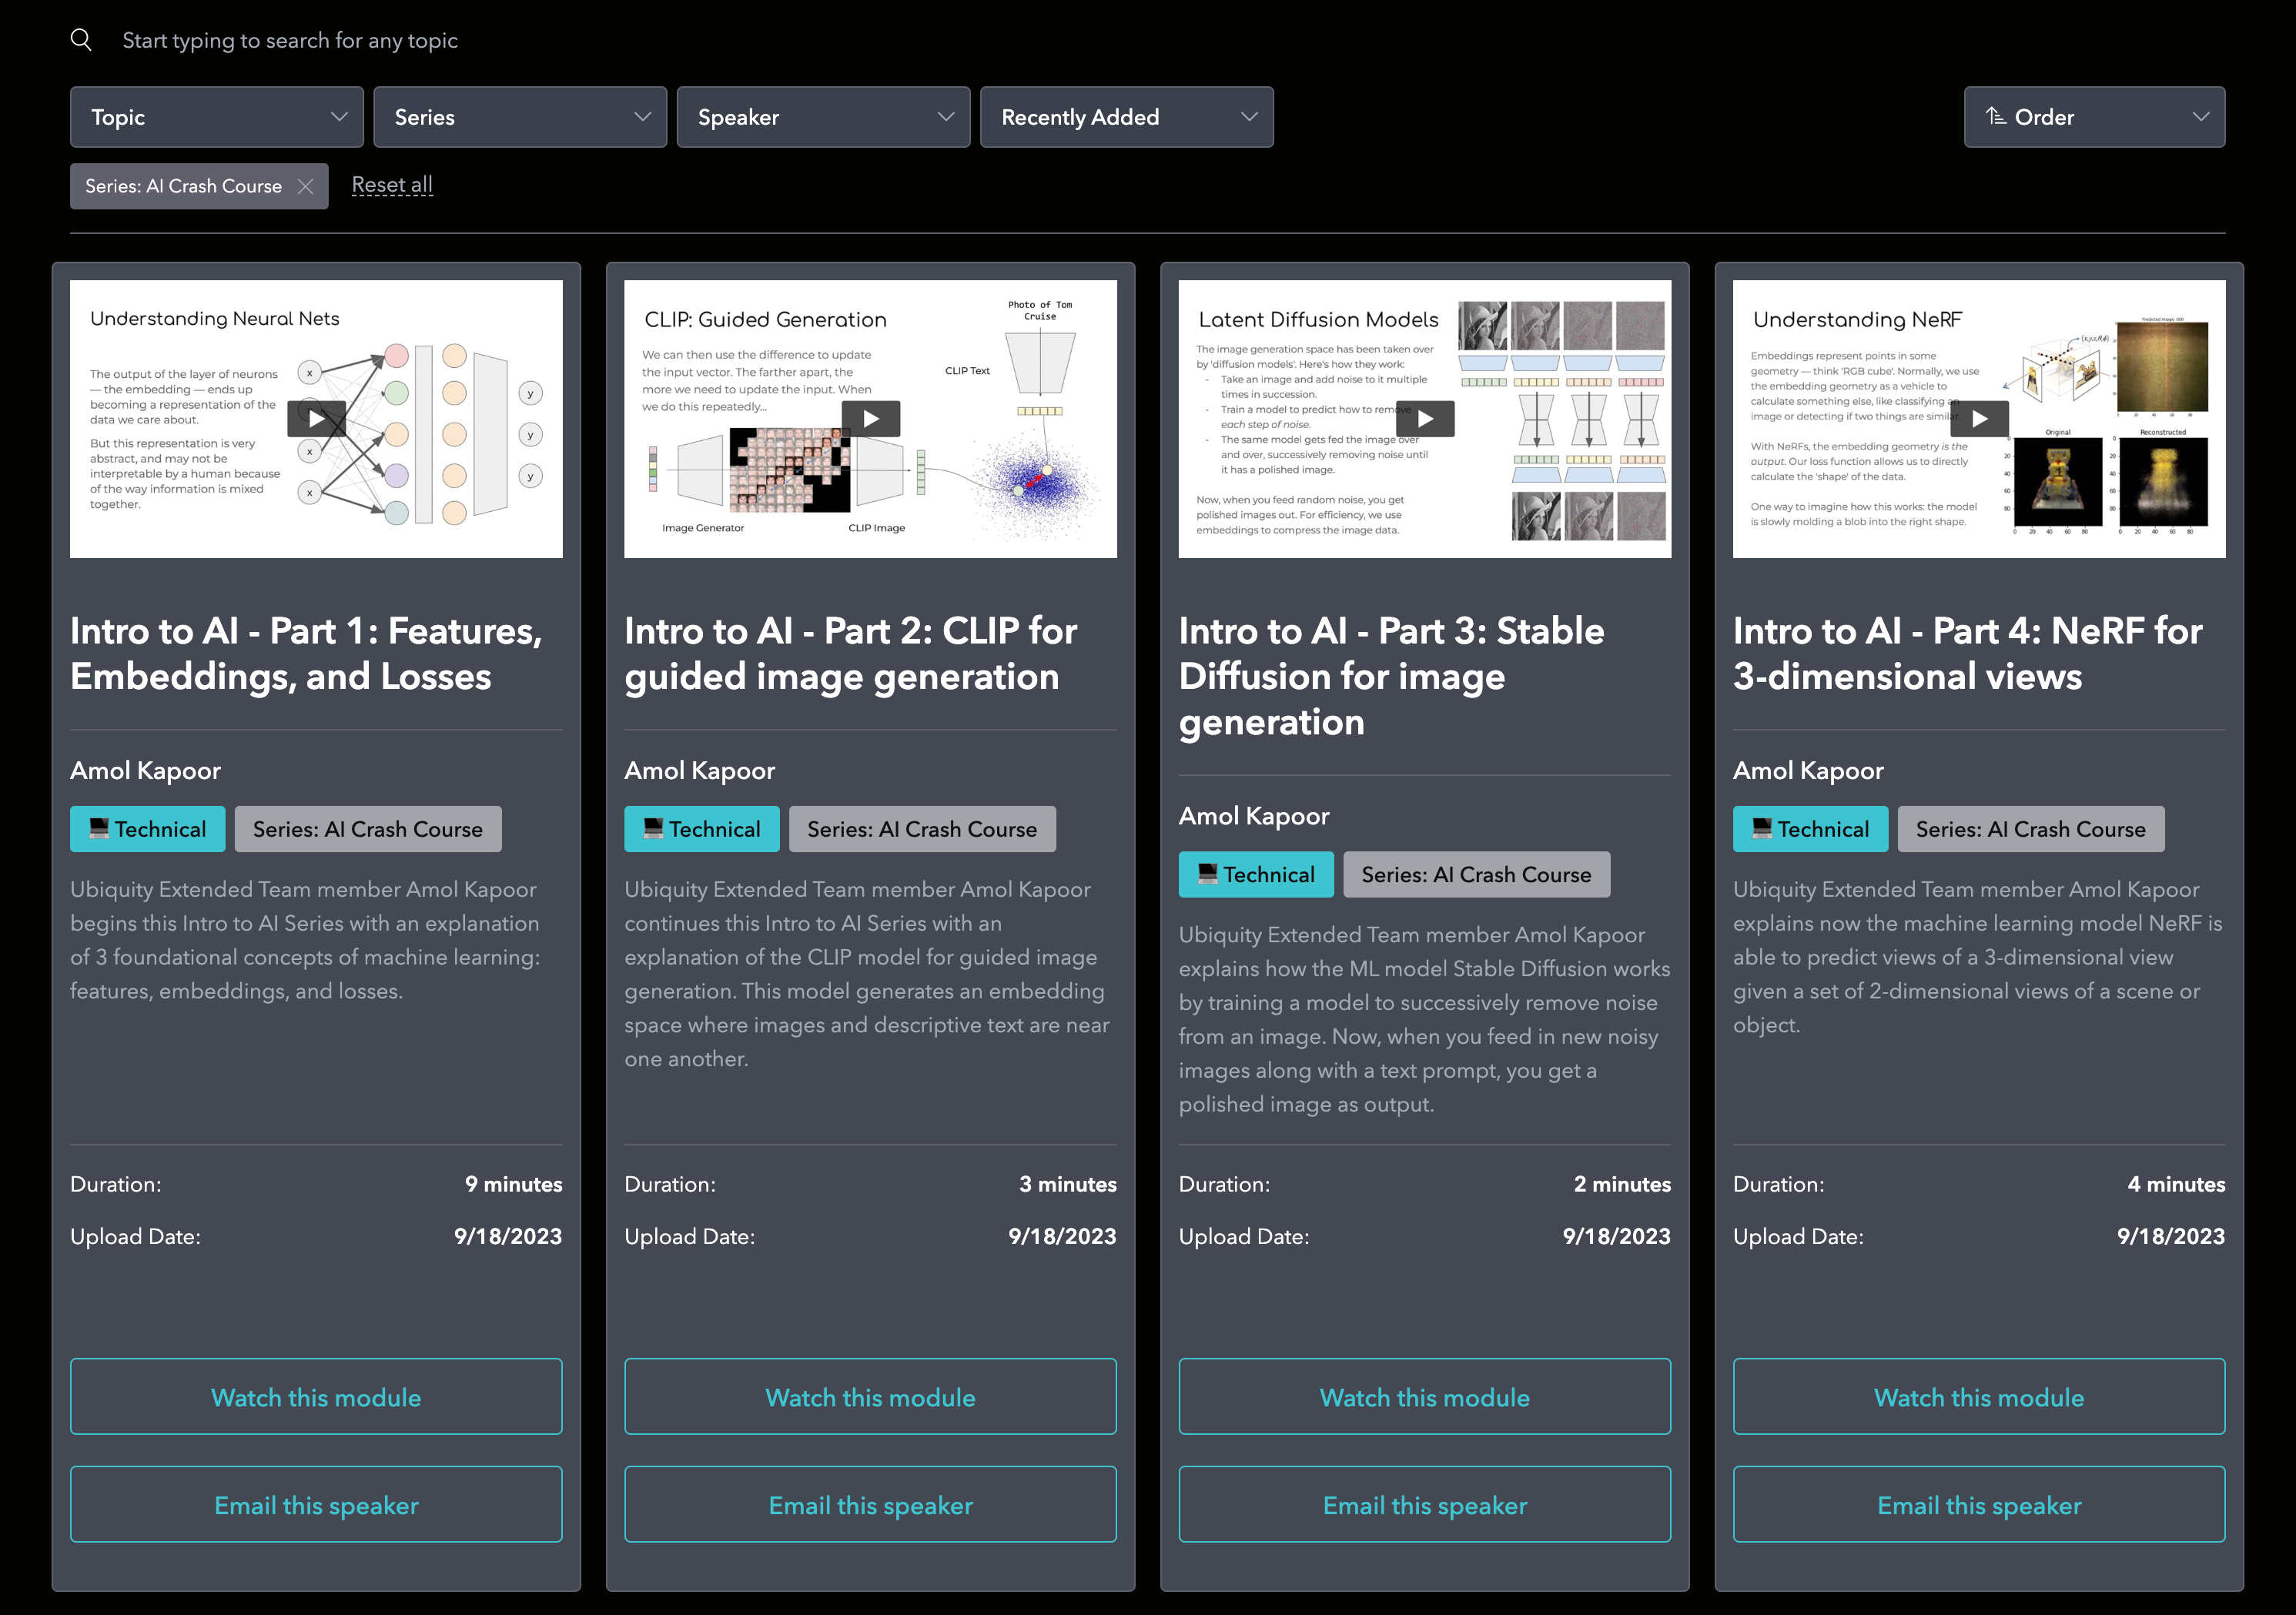
Task: Watch the Part 1 Features module
Action: (x=316, y=1397)
